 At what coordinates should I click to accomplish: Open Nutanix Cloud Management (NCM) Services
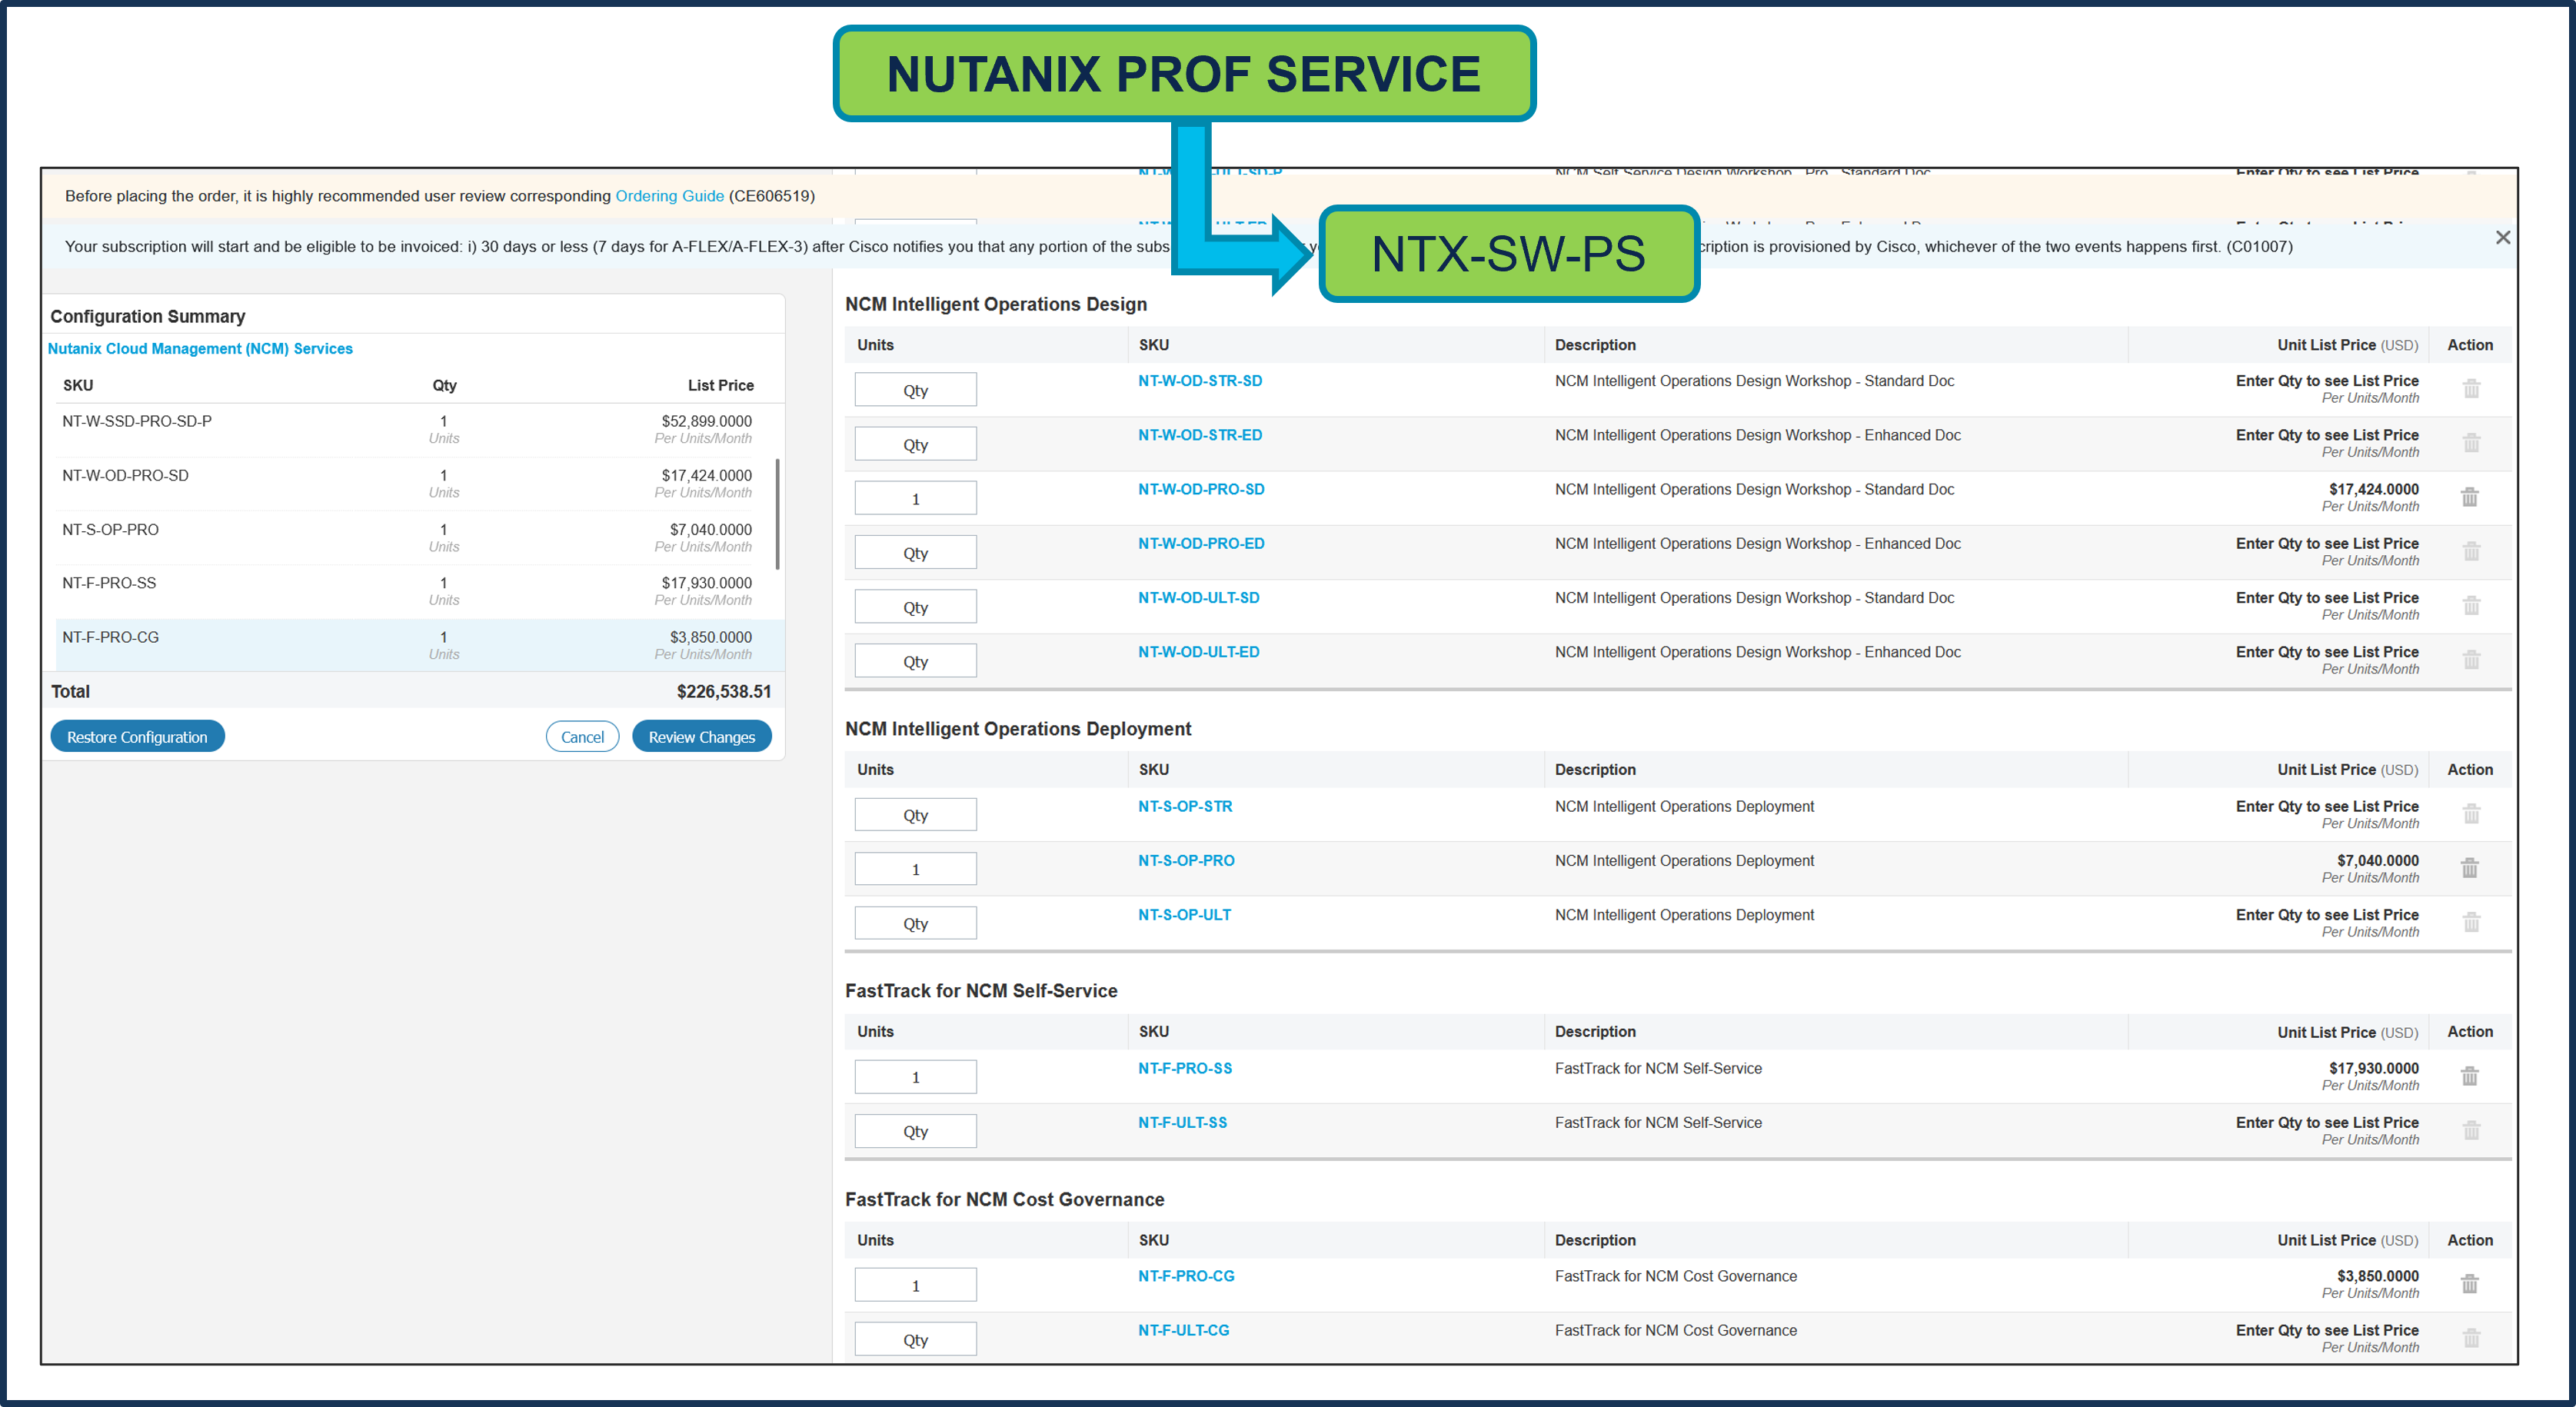pos(200,348)
